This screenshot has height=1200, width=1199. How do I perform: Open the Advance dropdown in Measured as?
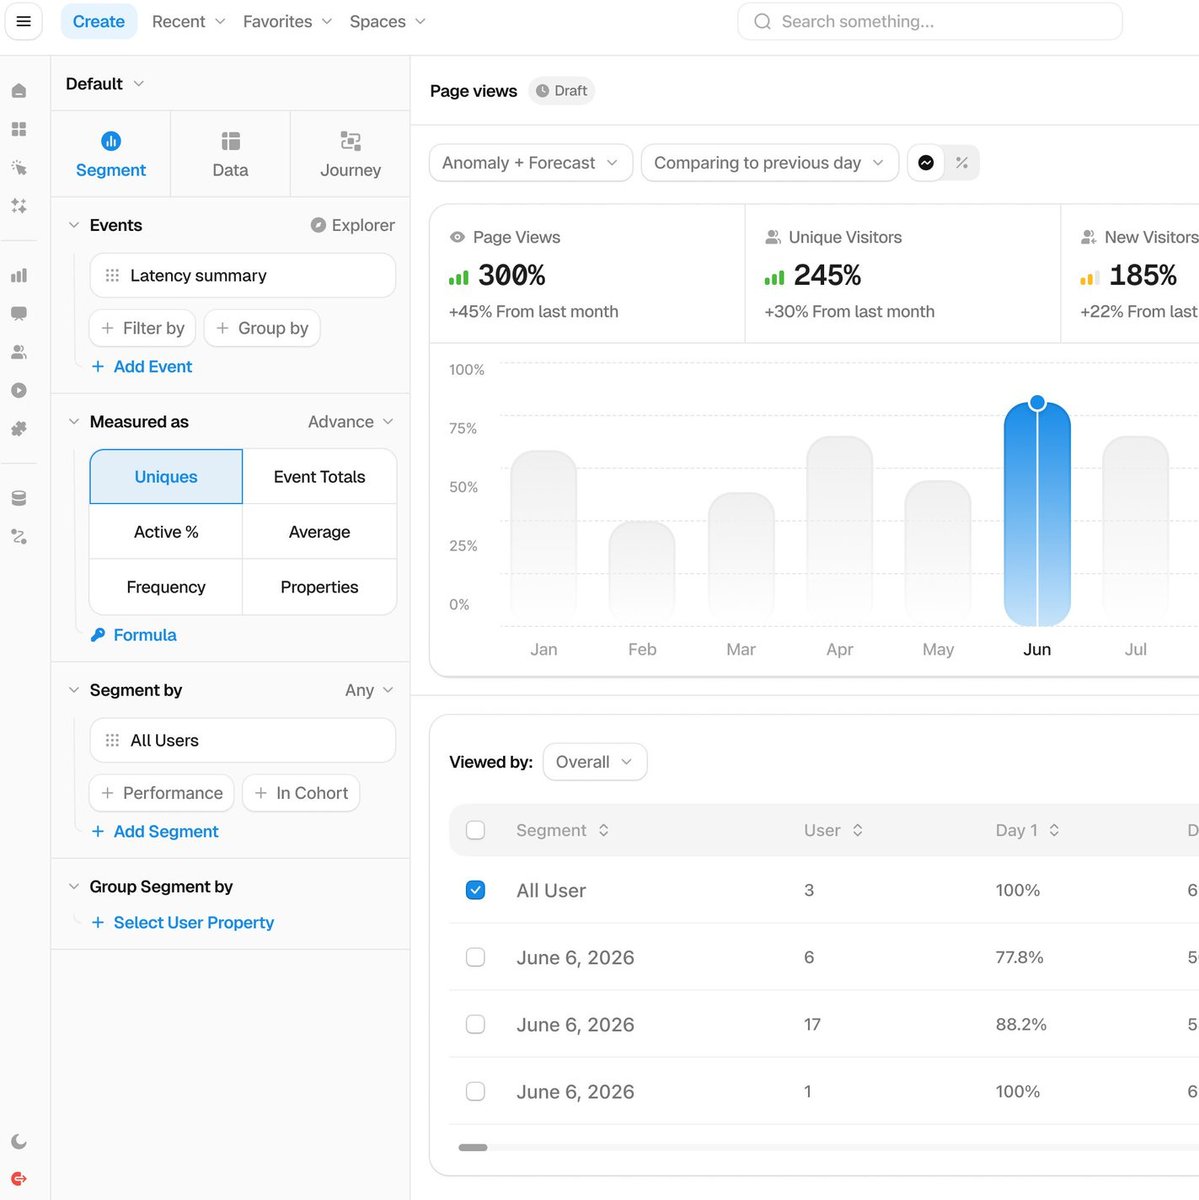pyautogui.click(x=350, y=422)
